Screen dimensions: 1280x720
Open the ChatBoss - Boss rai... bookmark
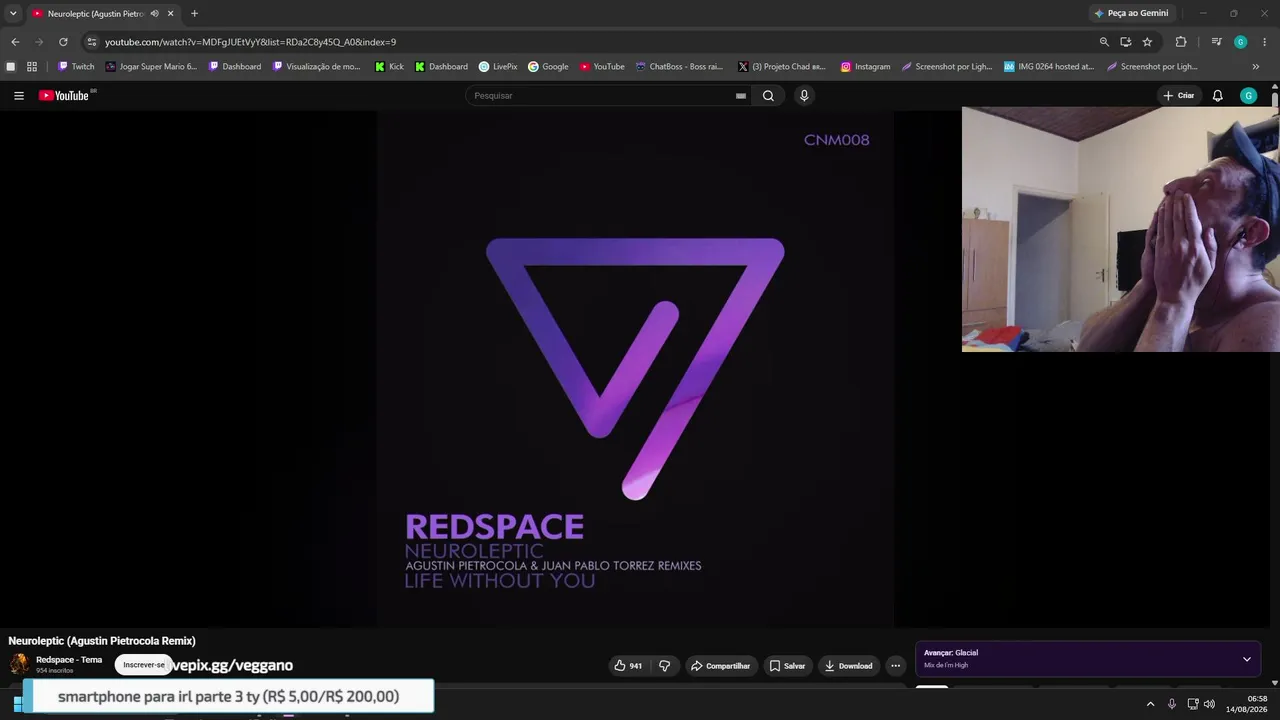point(678,67)
